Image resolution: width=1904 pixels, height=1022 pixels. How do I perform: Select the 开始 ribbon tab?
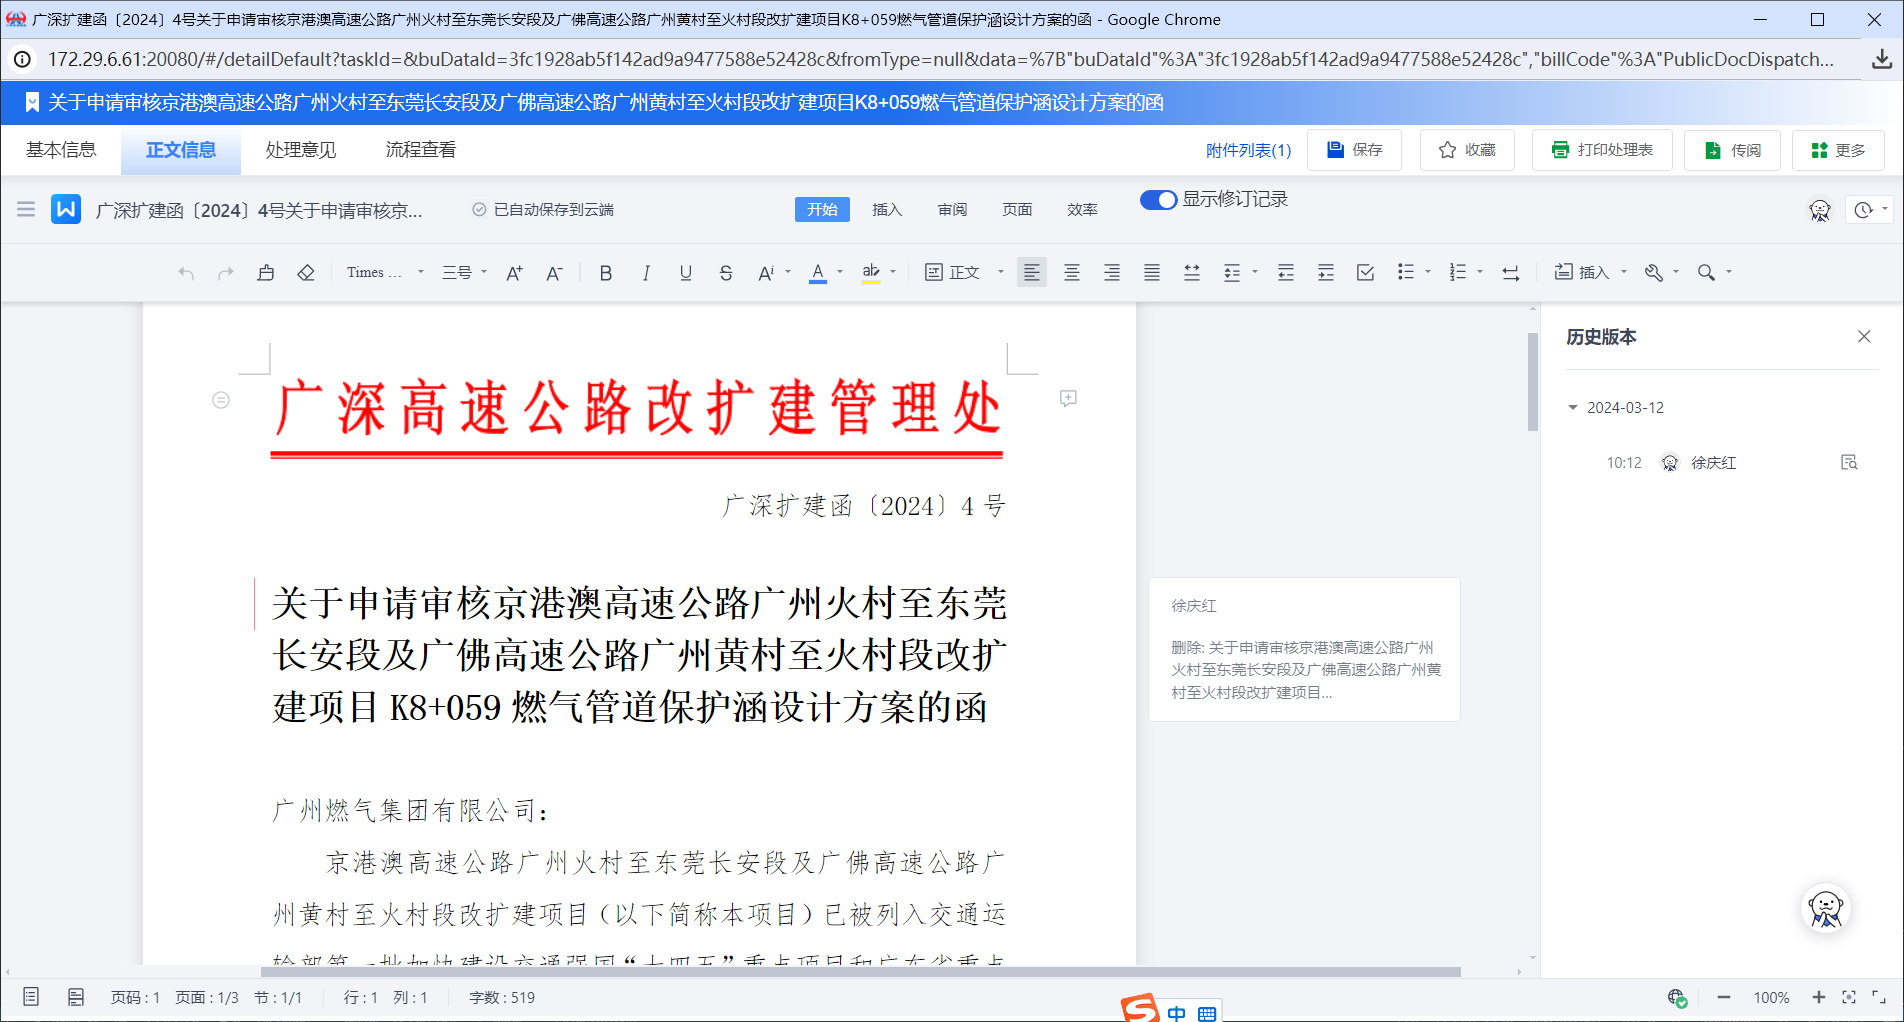(x=822, y=209)
